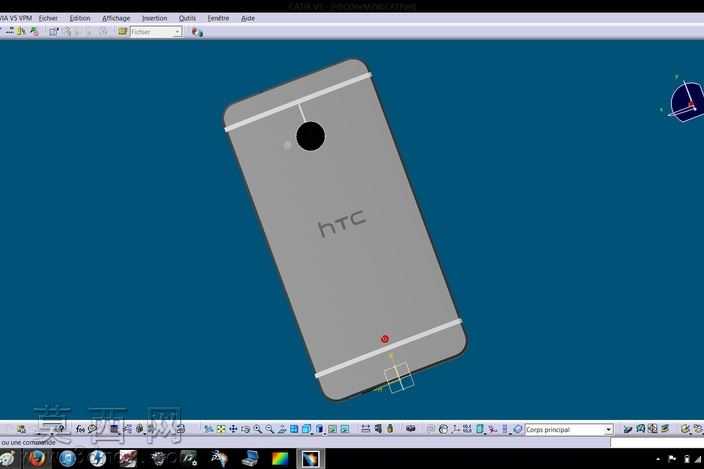This screenshot has height=469, width=704.
Task: Click the formula f(x) icon
Action: click(x=80, y=429)
